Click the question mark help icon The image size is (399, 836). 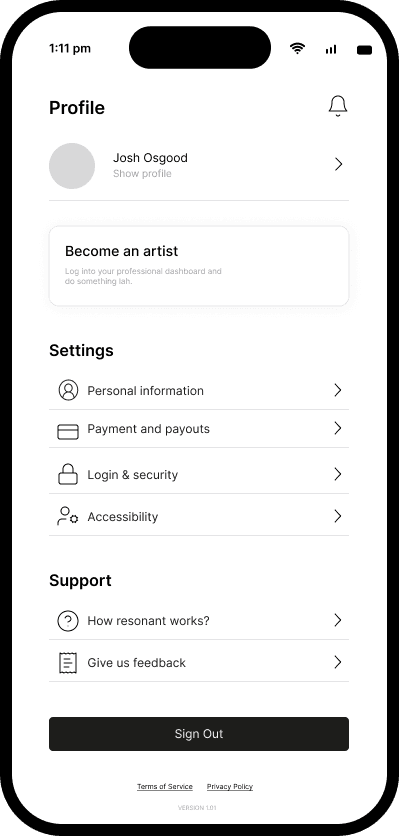click(68, 621)
